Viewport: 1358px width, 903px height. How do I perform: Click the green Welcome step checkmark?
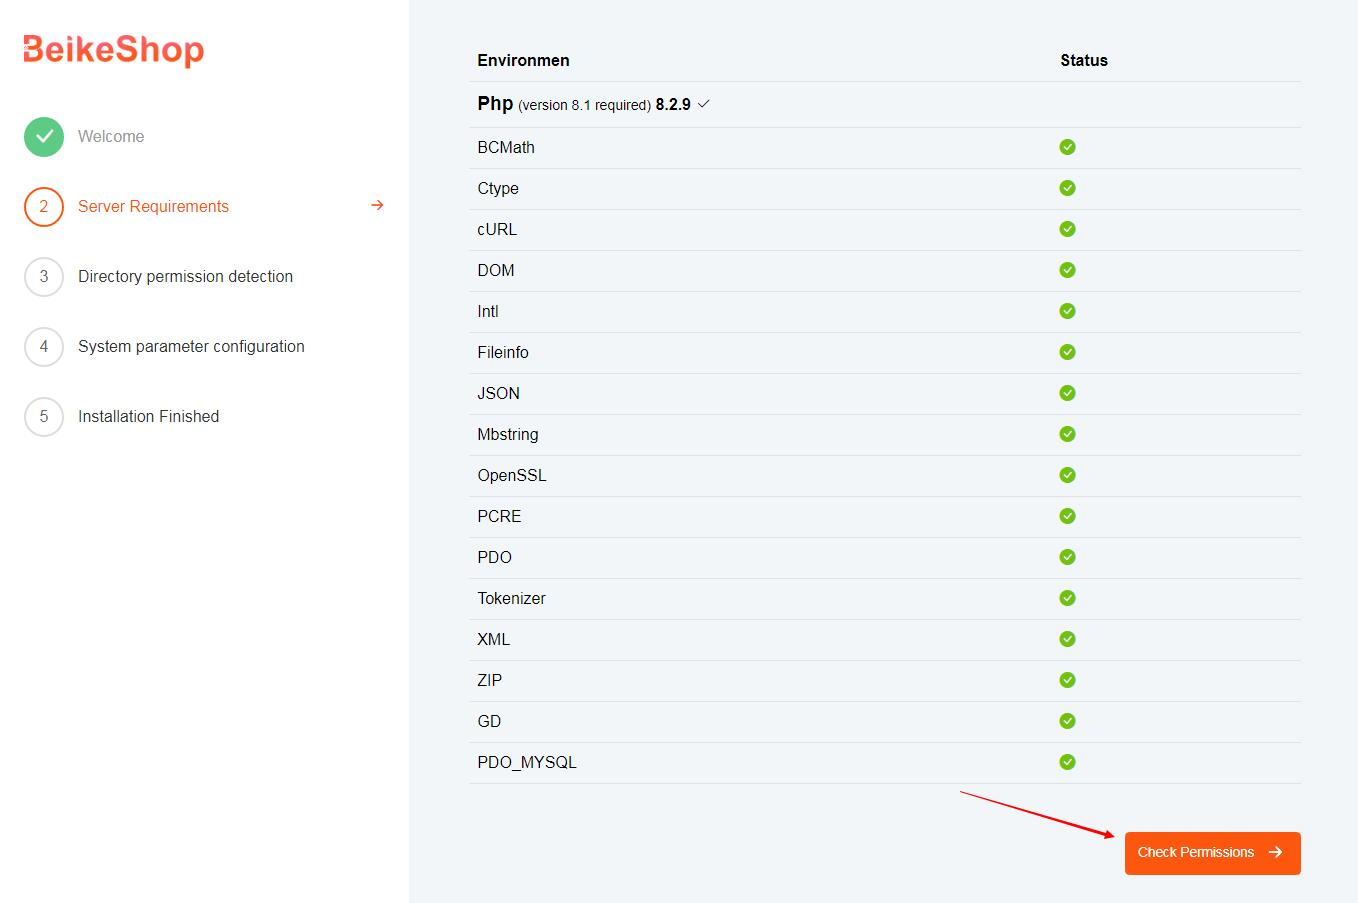point(44,137)
